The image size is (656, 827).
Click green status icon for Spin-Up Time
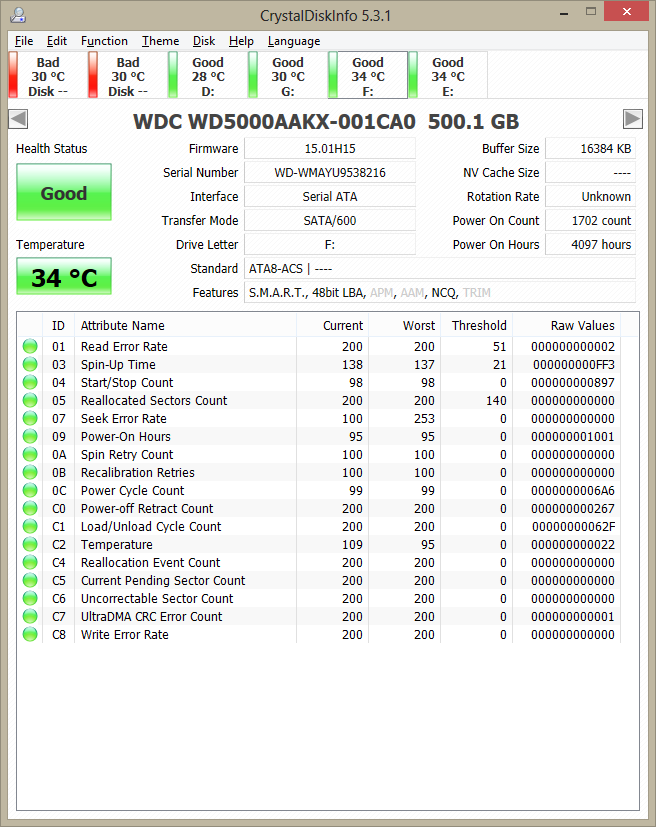point(30,364)
